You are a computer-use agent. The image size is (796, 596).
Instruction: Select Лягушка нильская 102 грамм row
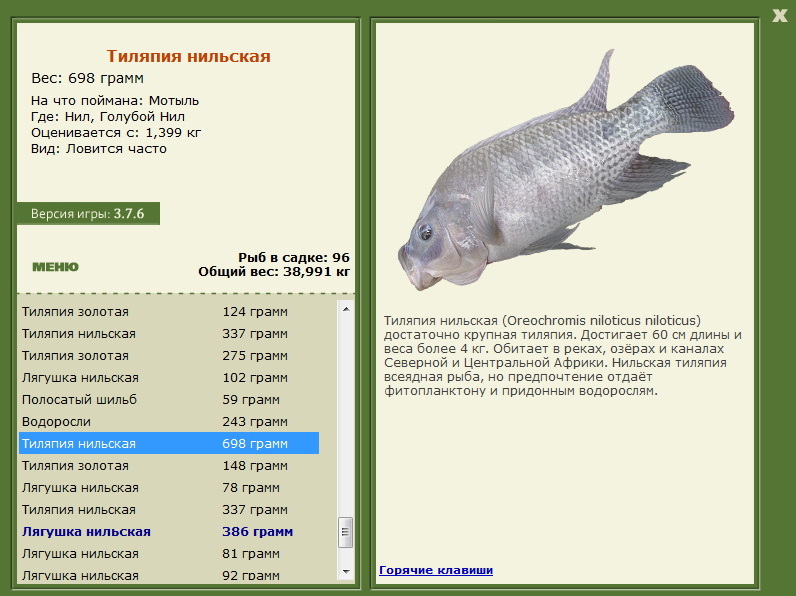169,378
